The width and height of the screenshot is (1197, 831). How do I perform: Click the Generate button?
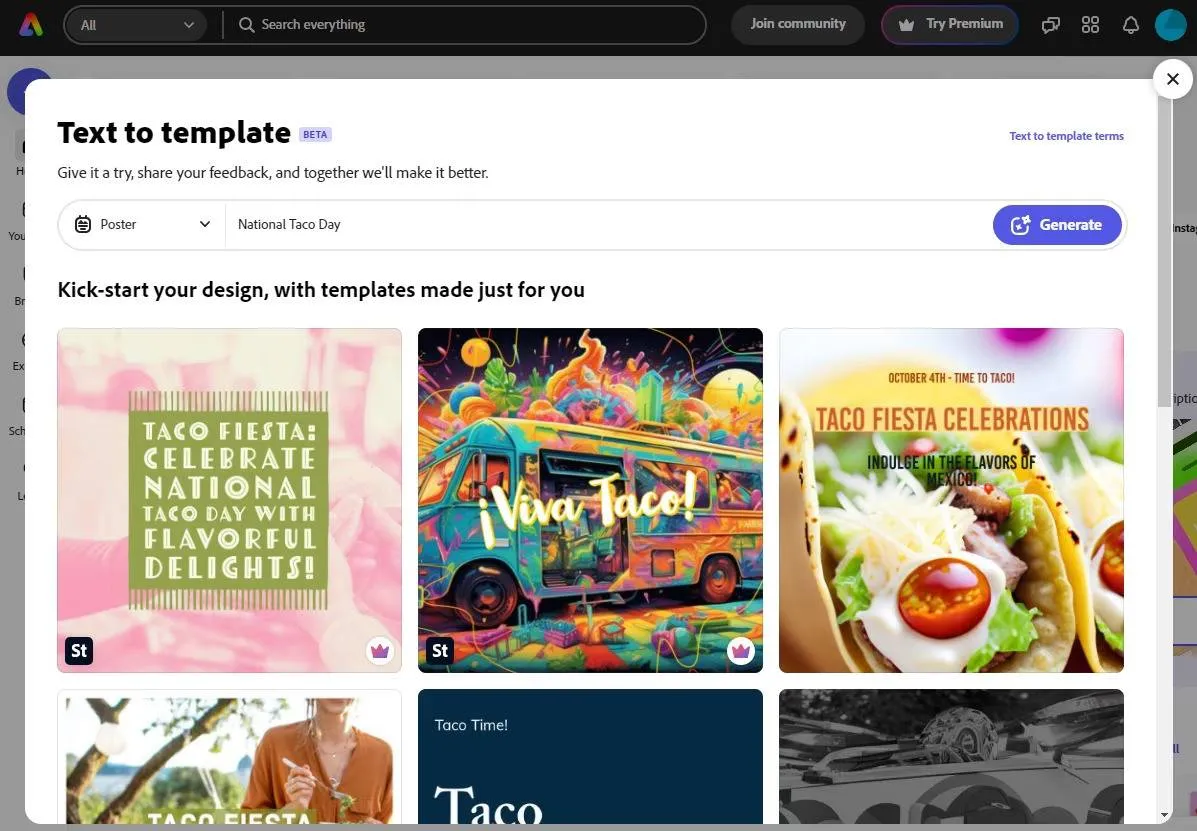tap(1057, 225)
